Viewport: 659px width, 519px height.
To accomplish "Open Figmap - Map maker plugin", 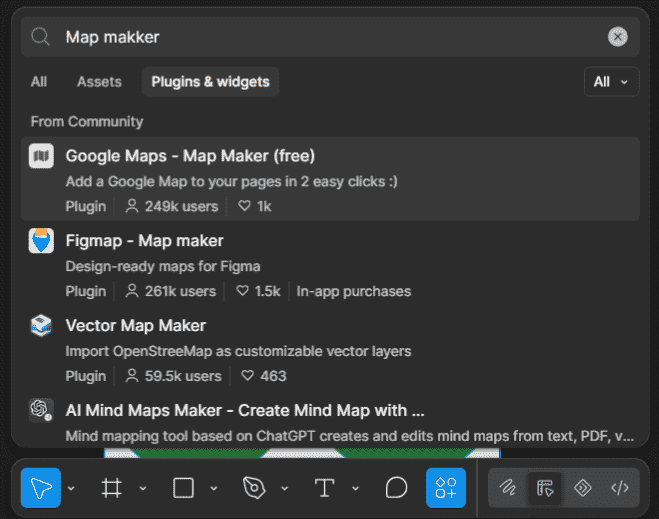I will click(x=330, y=264).
